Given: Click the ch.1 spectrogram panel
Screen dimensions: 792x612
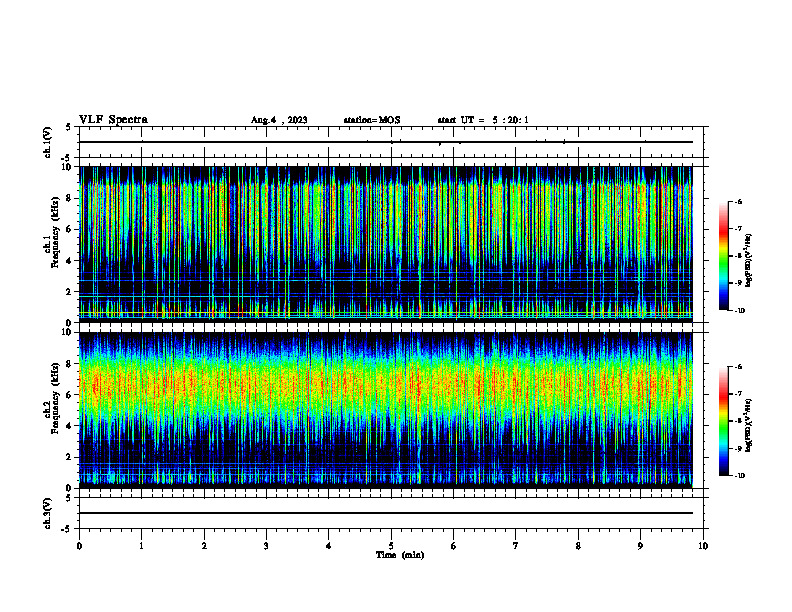Looking at the screenshot, I should point(386,244).
